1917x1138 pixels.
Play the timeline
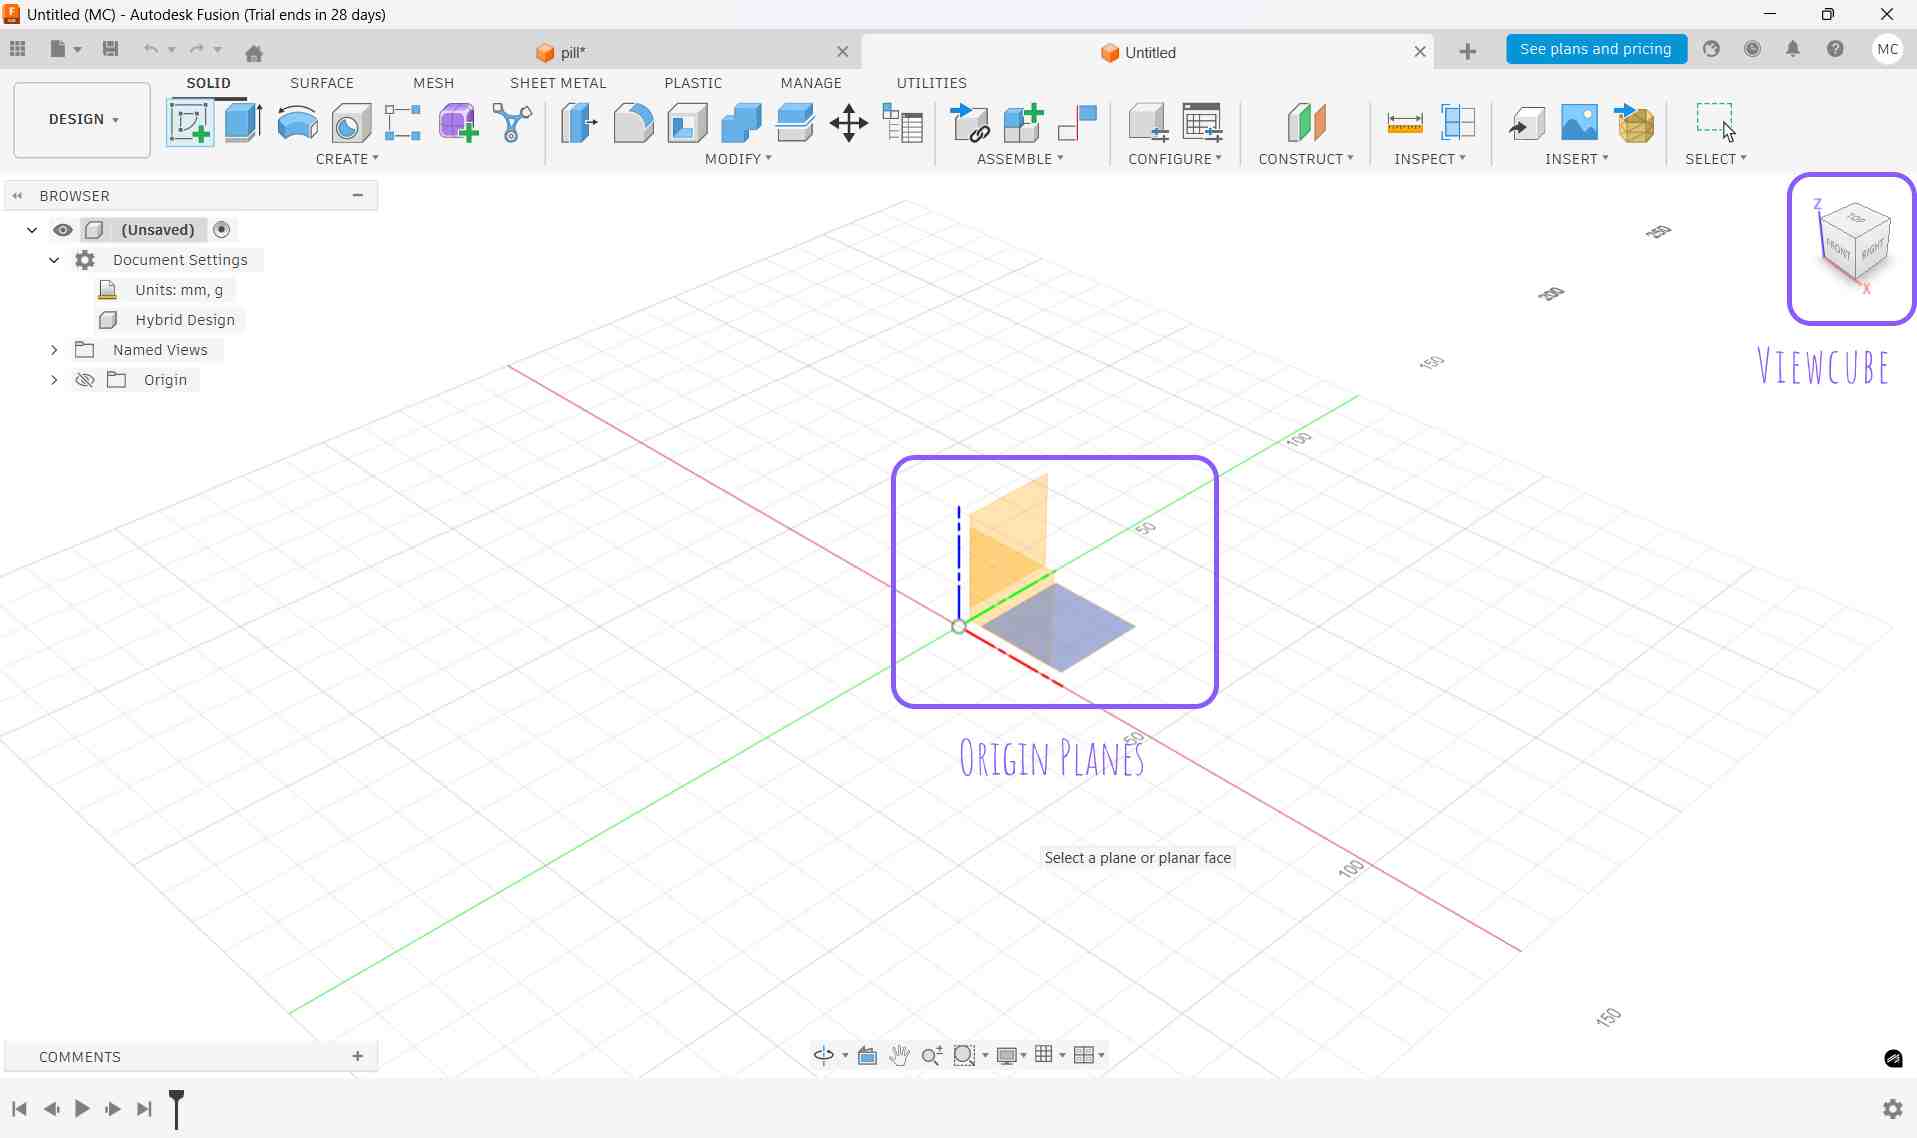click(82, 1108)
